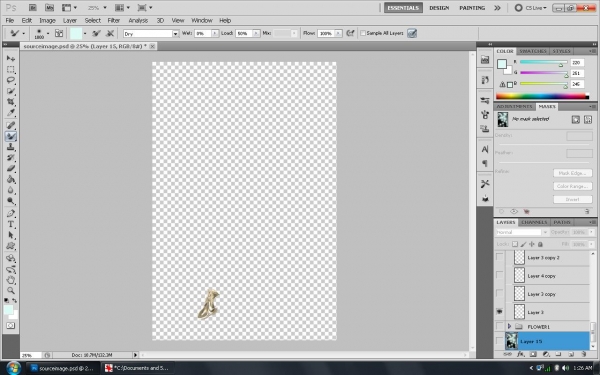Open the Load percentage slider arrow
The width and height of the screenshot is (600, 375).
click(256, 33)
